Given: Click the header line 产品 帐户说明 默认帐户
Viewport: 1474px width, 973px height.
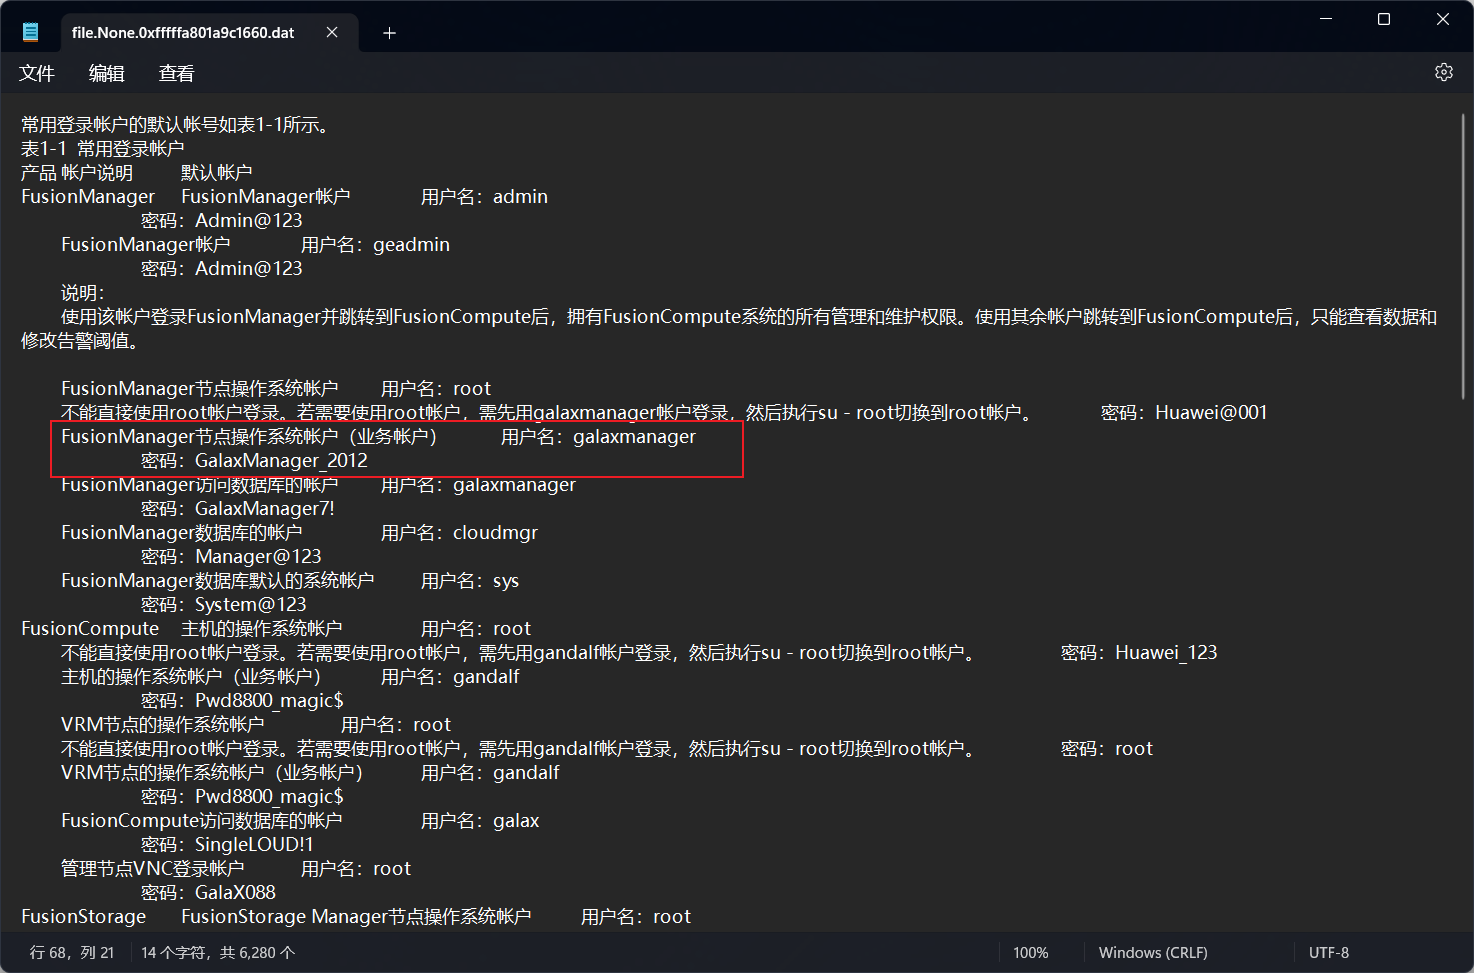Looking at the screenshot, I should 136,173.
